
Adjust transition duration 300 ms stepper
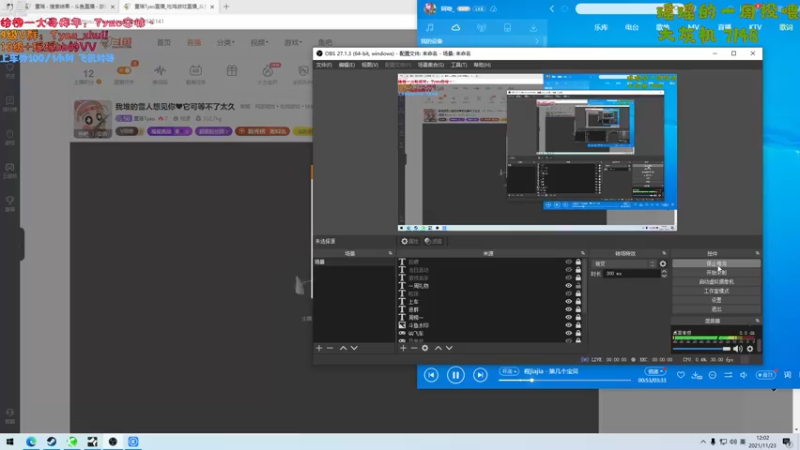click(664, 273)
